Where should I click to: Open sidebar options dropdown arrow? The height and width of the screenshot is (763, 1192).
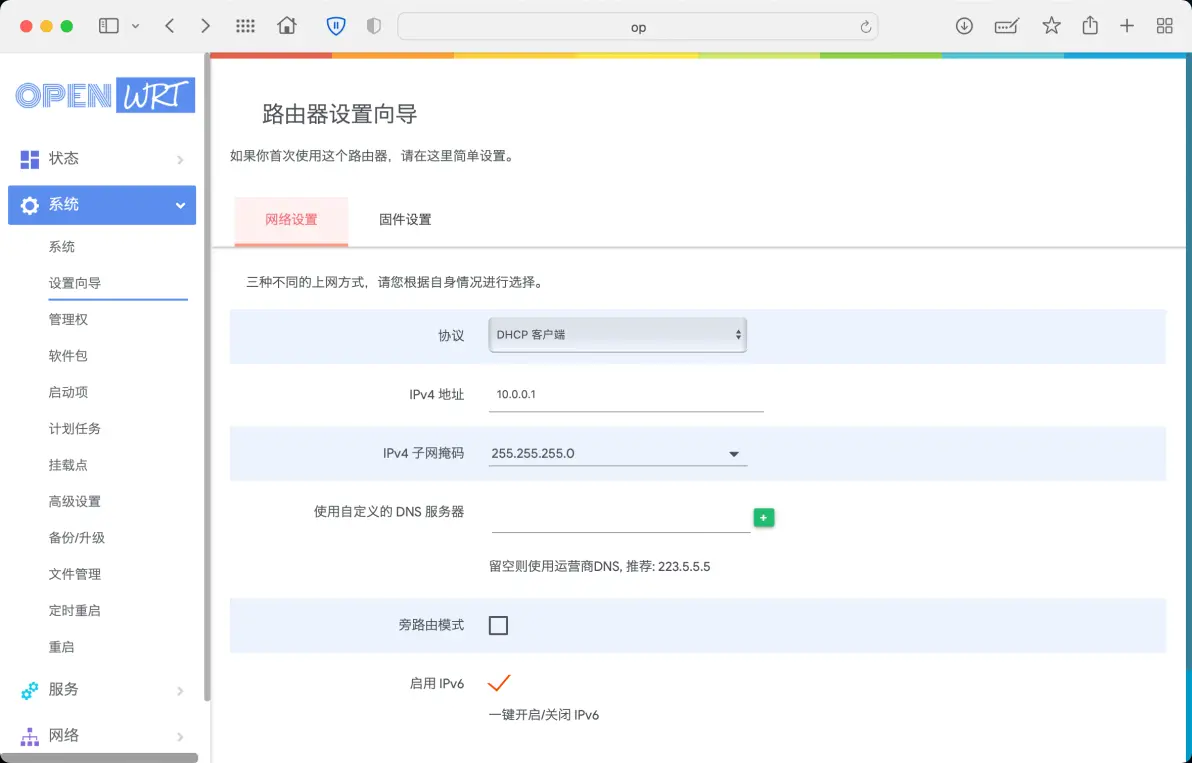click(x=135, y=27)
